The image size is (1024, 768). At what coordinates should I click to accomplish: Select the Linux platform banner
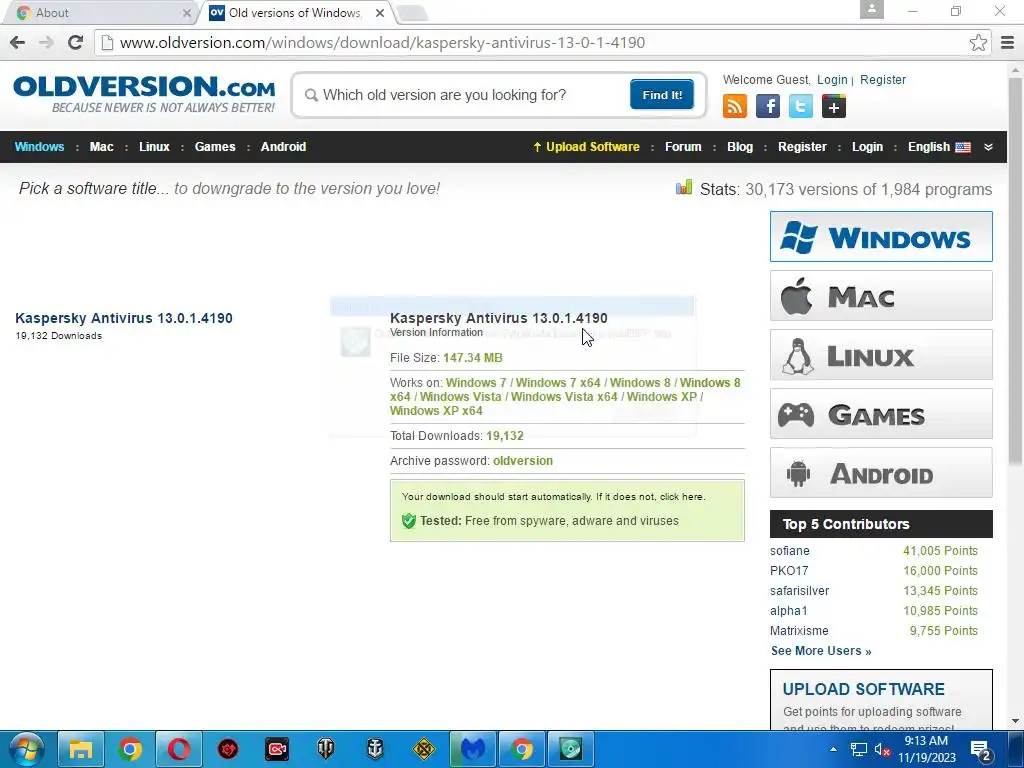tap(881, 355)
